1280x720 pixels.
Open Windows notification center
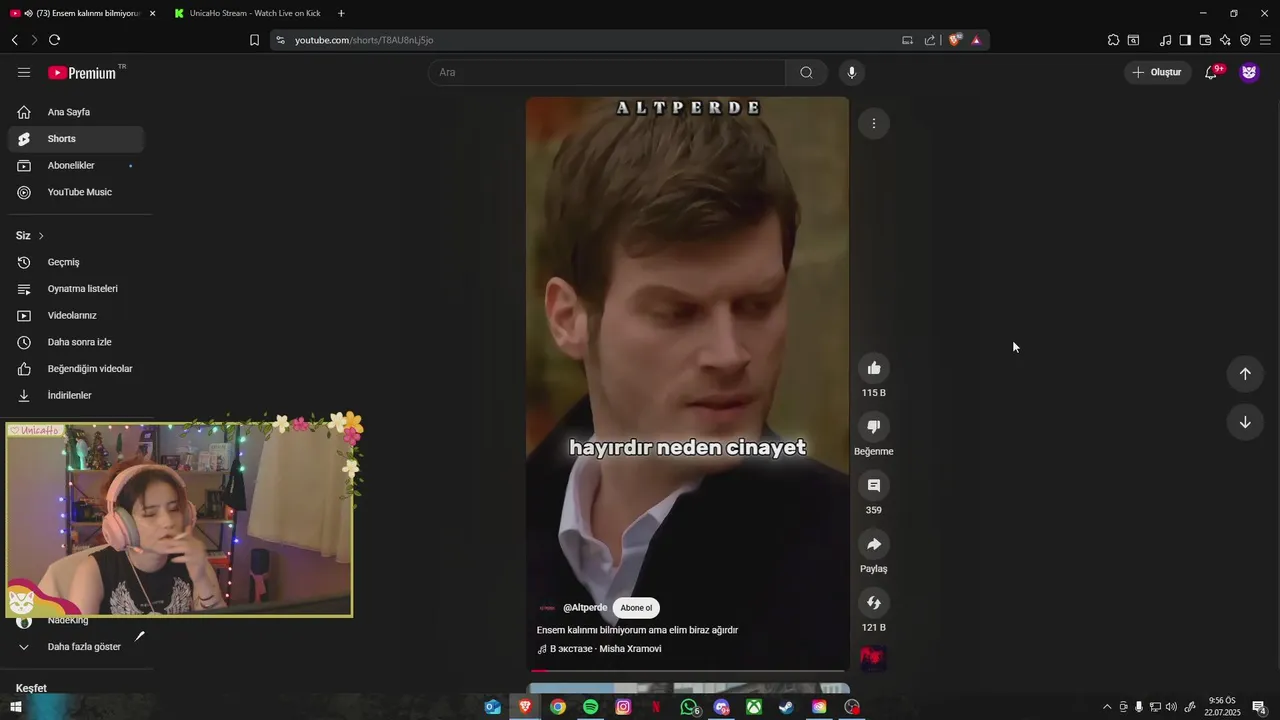(1259, 707)
